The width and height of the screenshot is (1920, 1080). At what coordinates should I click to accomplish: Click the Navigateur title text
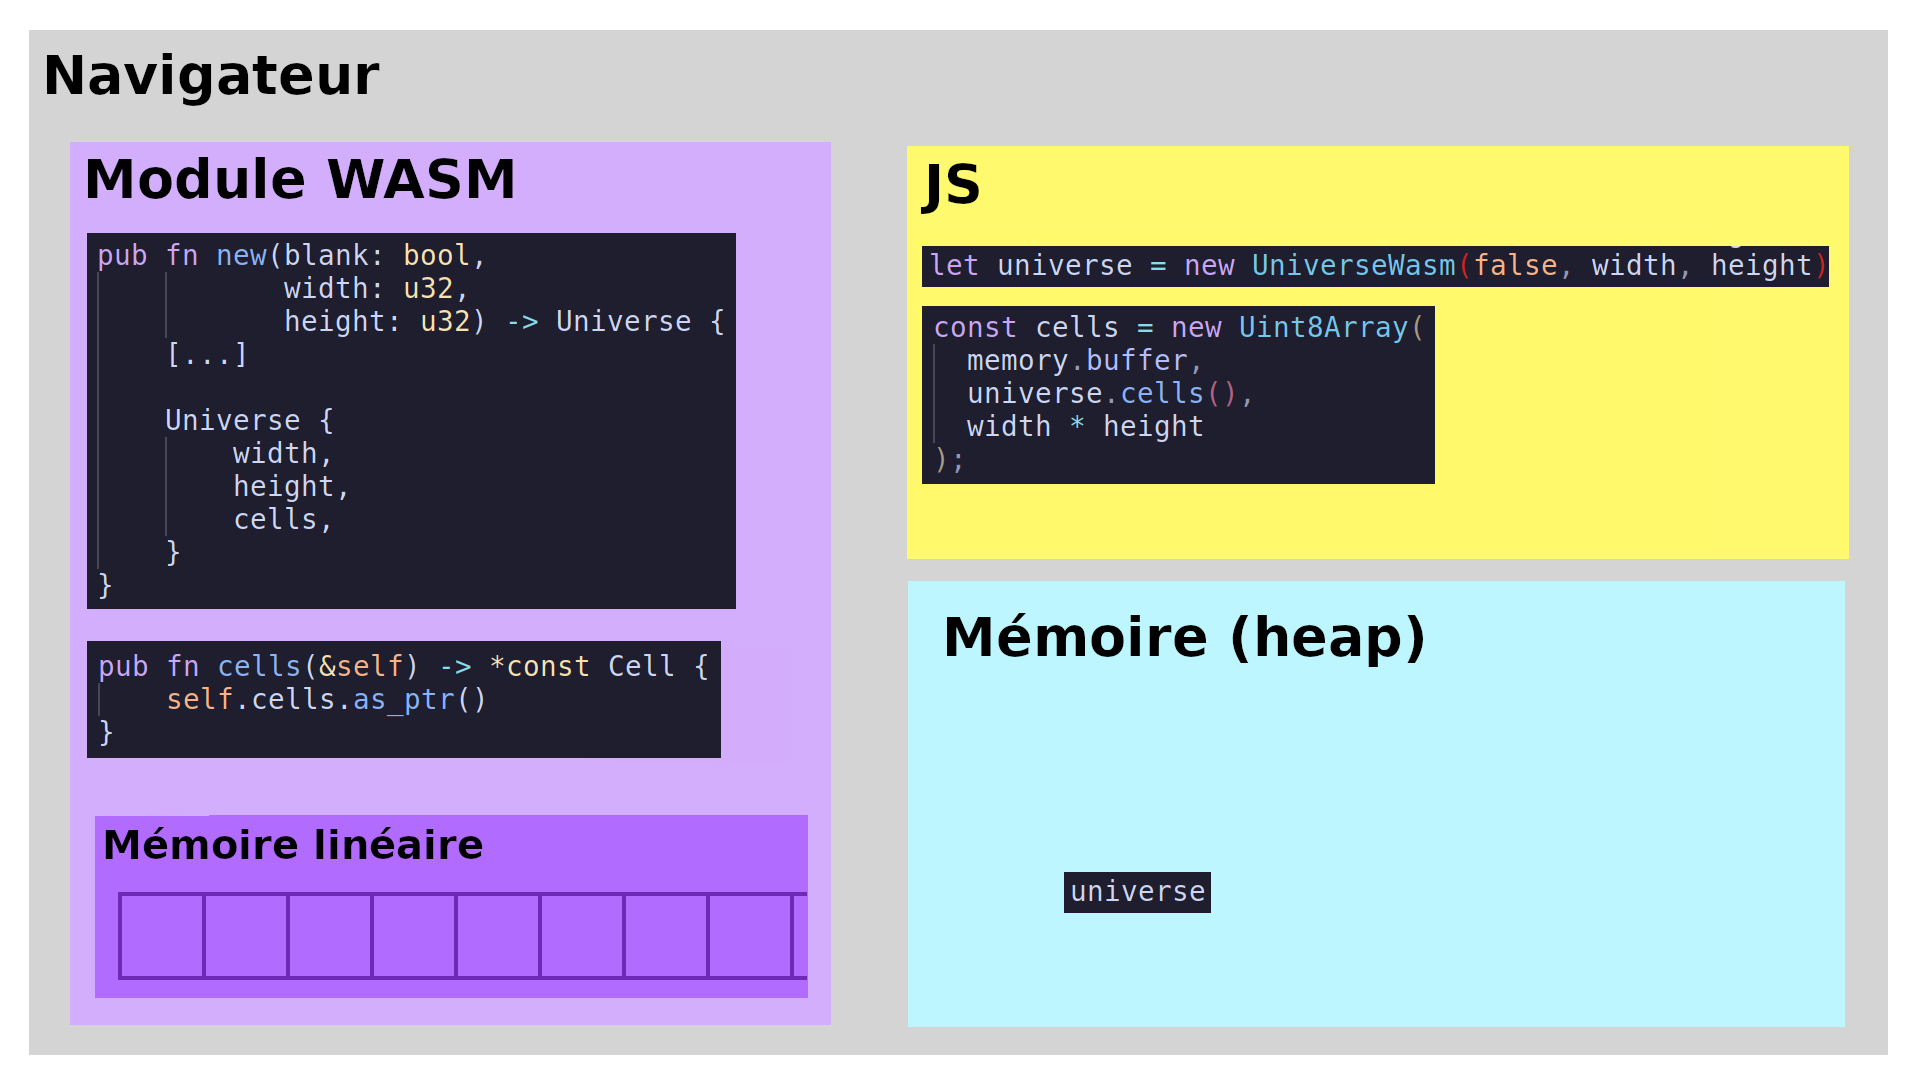[x=211, y=76]
